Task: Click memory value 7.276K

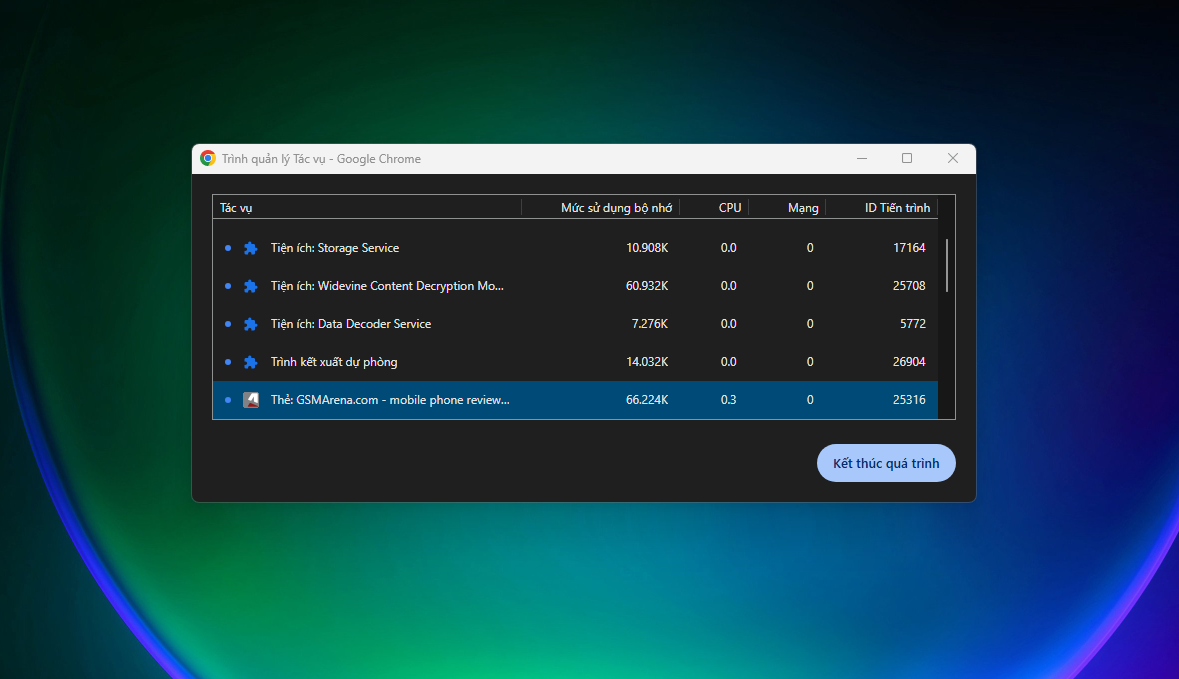Action: (650, 324)
